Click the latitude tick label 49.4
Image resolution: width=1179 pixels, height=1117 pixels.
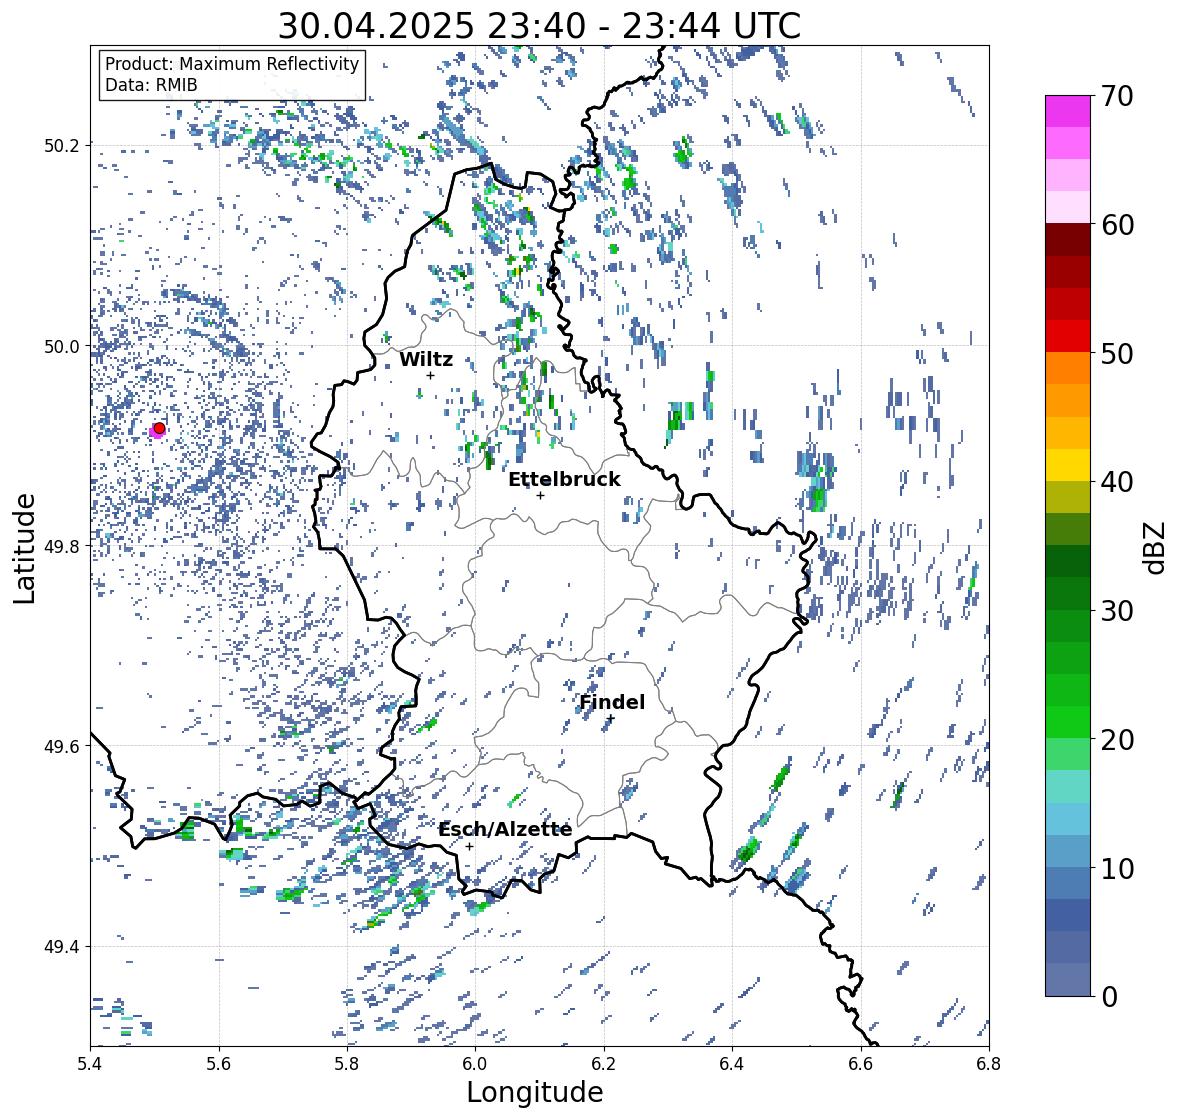(x=62, y=946)
